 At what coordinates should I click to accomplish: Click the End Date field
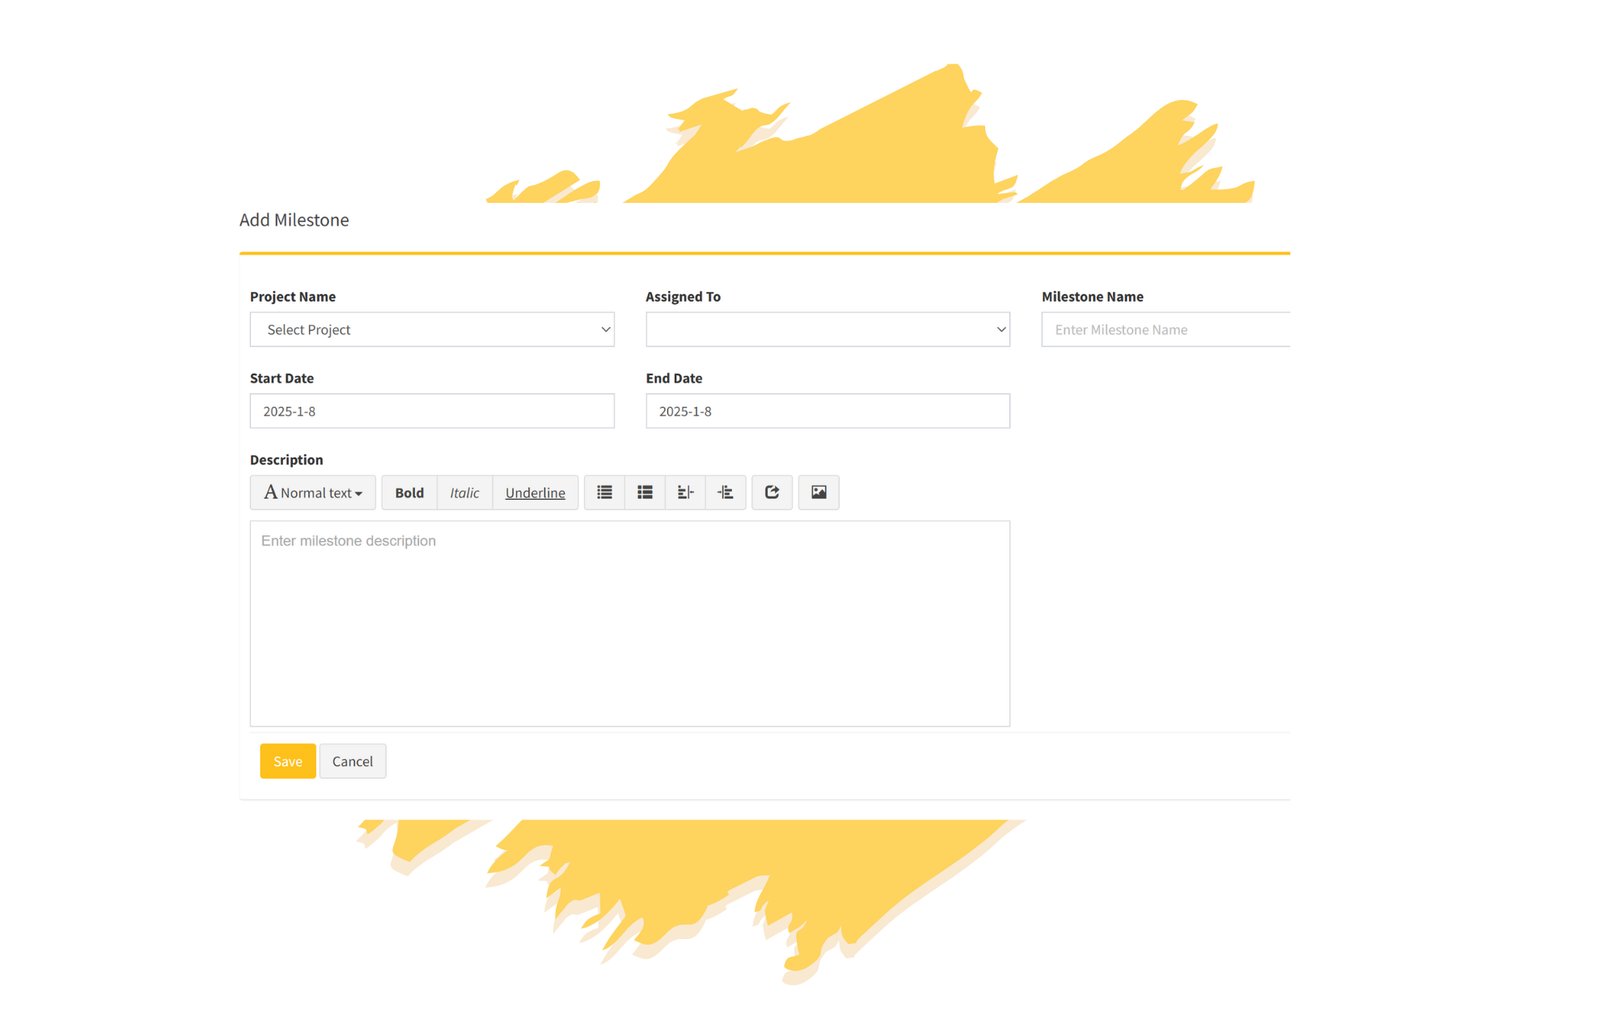827,411
